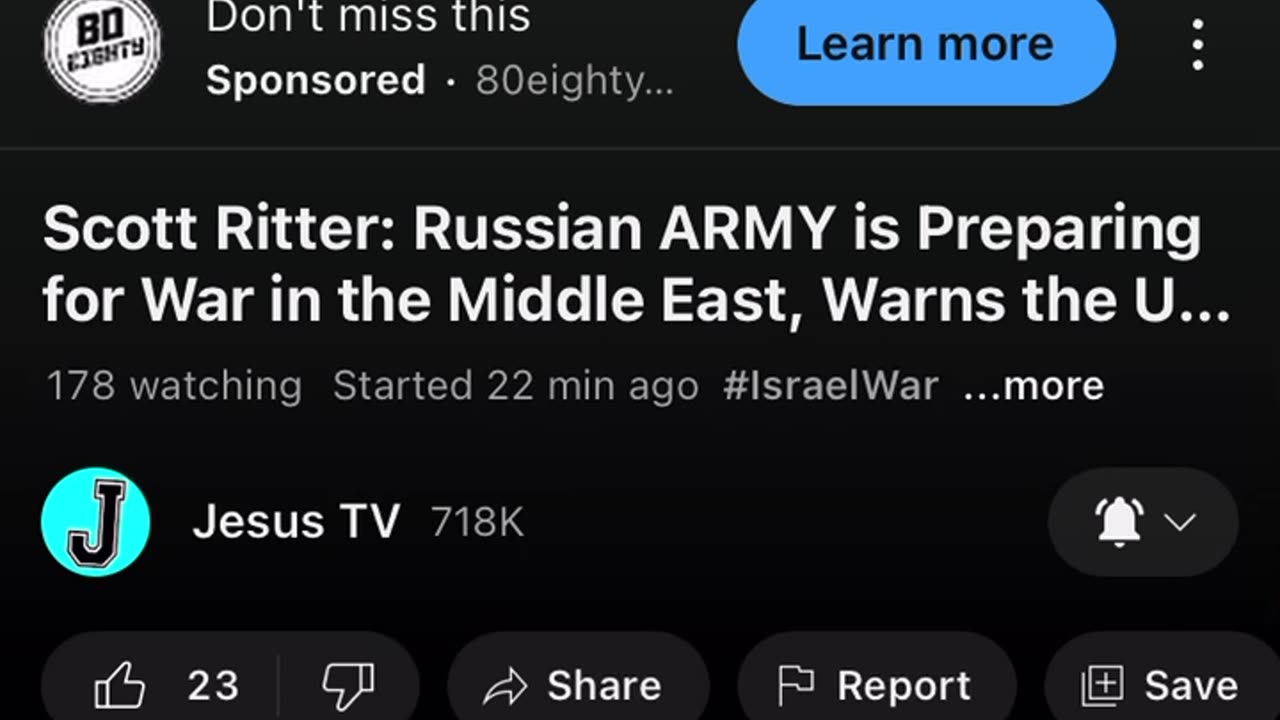Expand description with ...more
This screenshot has width=1280, height=720.
(x=1034, y=386)
